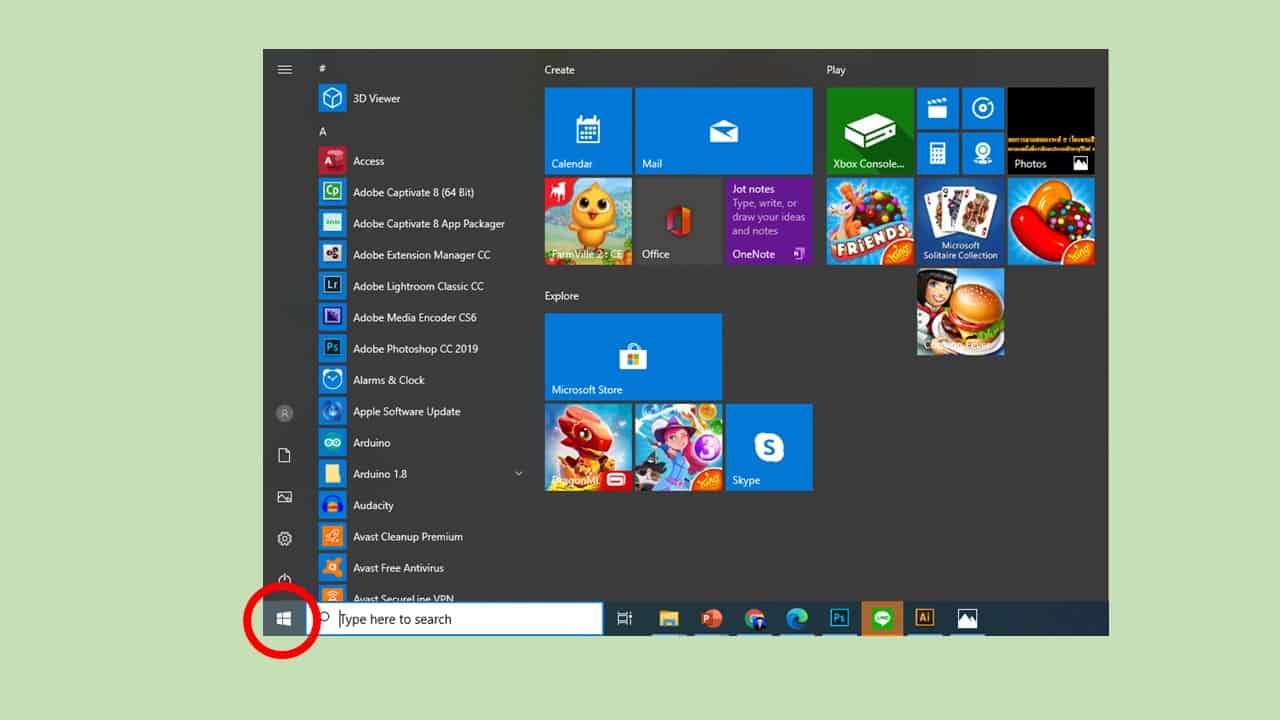Image resolution: width=1280 pixels, height=720 pixels.
Task: Open the Photos app on the taskbar
Action: tap(967, 619)
